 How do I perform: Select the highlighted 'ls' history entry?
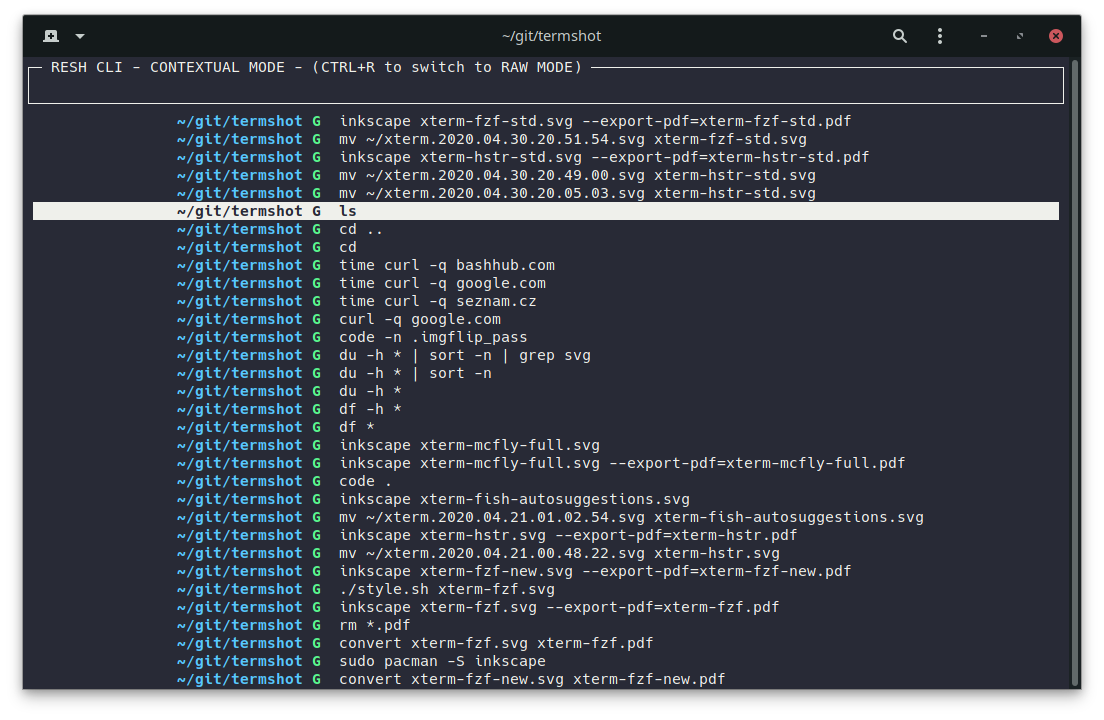point(347,211)
